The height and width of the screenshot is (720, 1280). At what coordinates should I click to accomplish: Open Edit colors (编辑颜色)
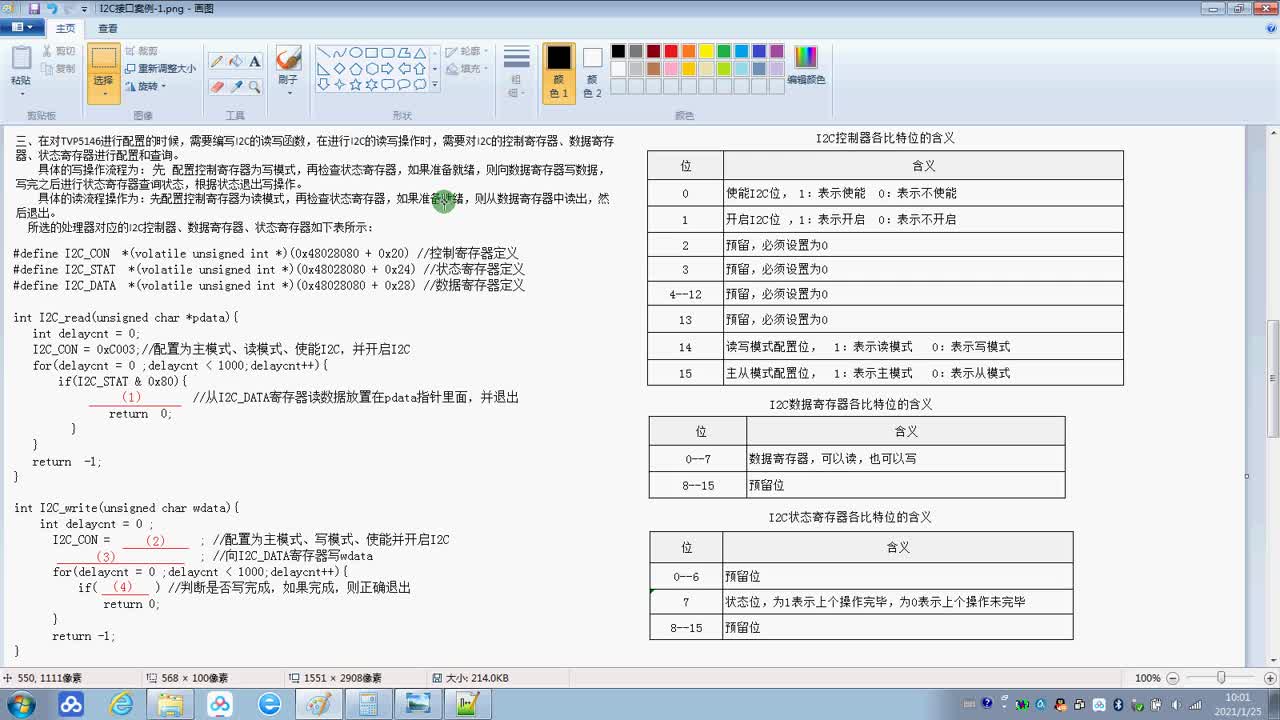[806, 66]
